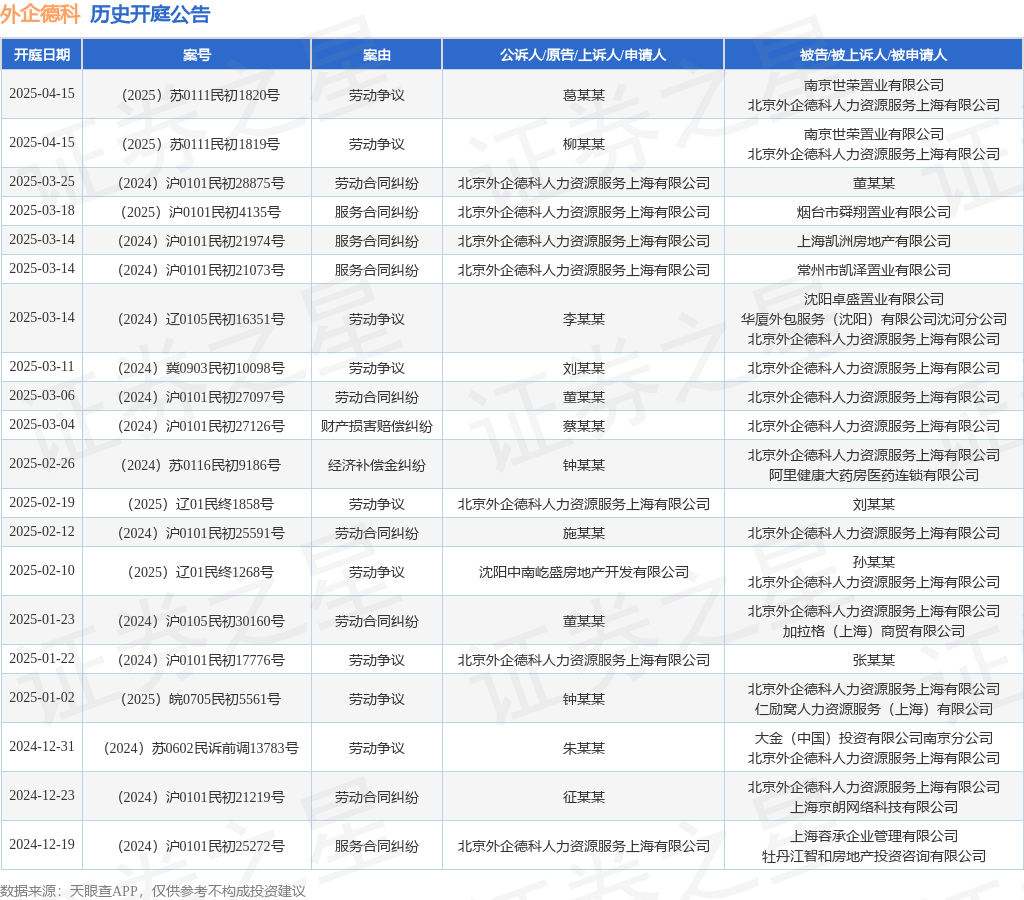The height and width of the screenshot is (900, 1024).
Task: Click plaintiff name 施某某
Action: (x=583, y=534)
